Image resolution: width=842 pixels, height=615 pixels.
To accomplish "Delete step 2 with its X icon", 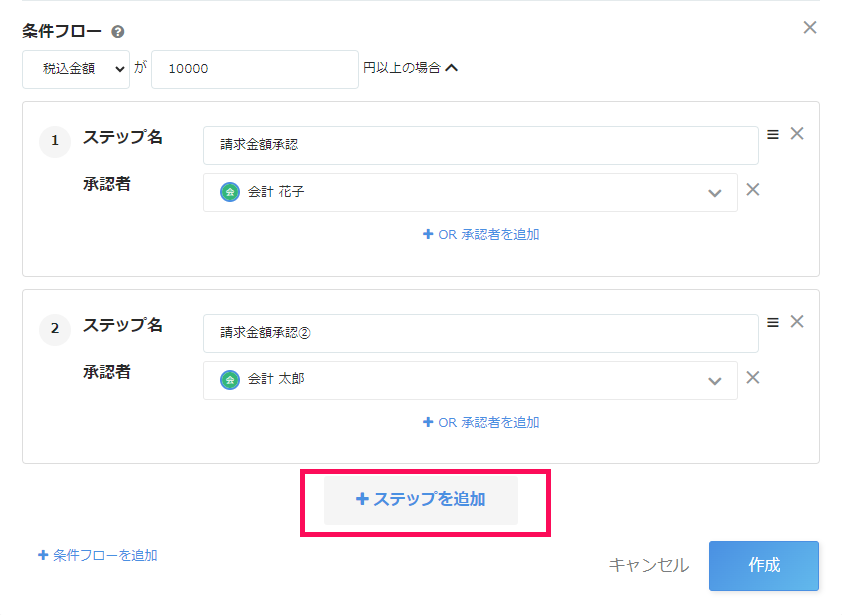I will (x=797, y=322).
